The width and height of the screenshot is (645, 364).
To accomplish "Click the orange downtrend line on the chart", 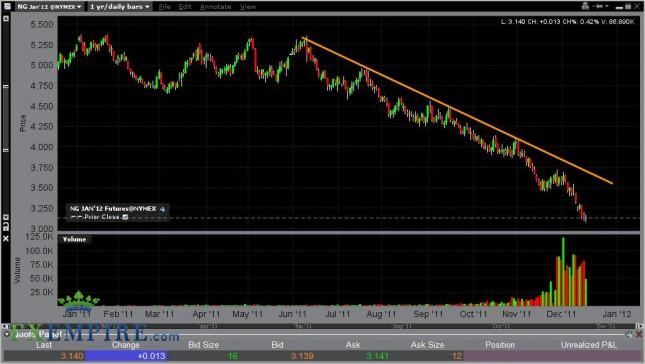I will (x=457, y=110).
